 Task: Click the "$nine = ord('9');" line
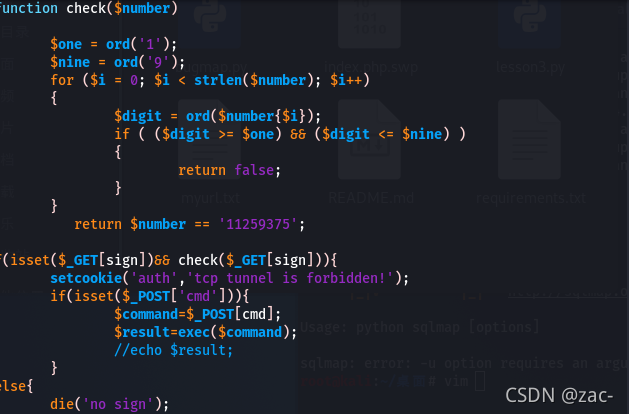118,62
